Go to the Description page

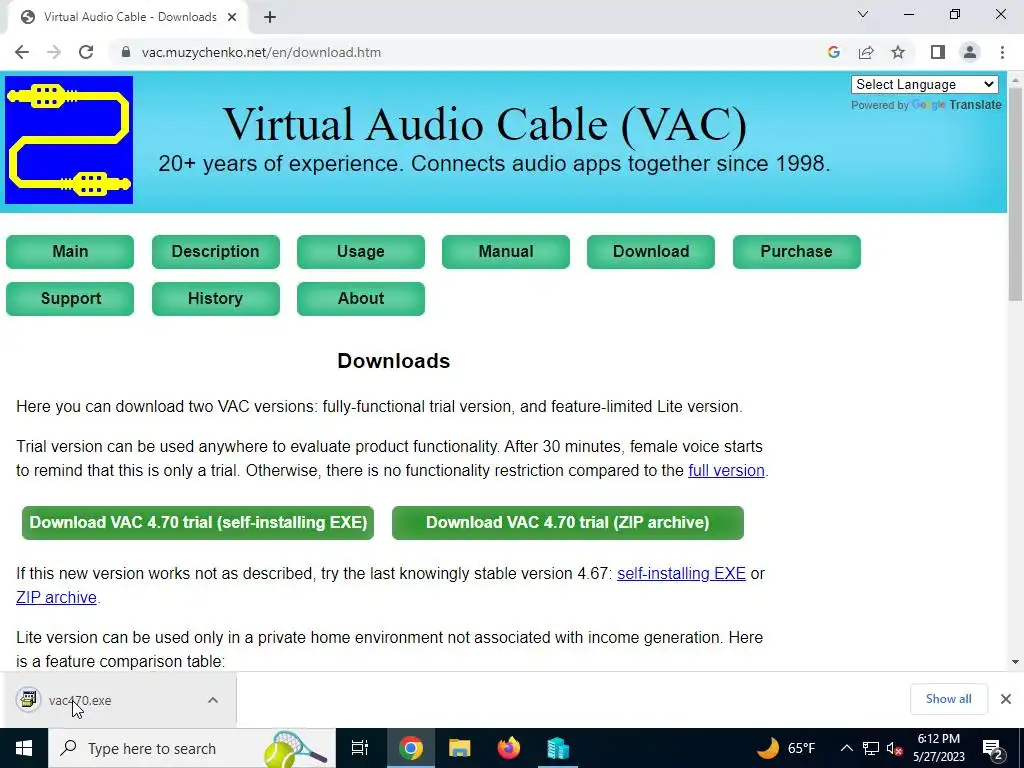(x=216, y=251)
